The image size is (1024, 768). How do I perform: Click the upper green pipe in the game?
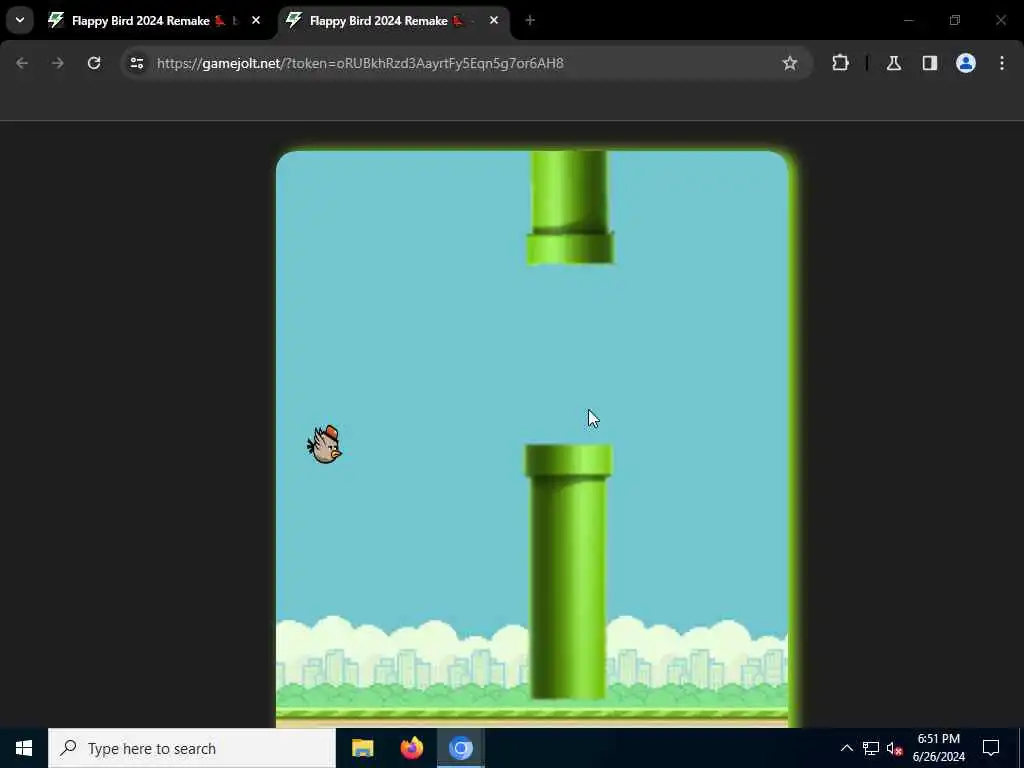[x=569, y=208]
